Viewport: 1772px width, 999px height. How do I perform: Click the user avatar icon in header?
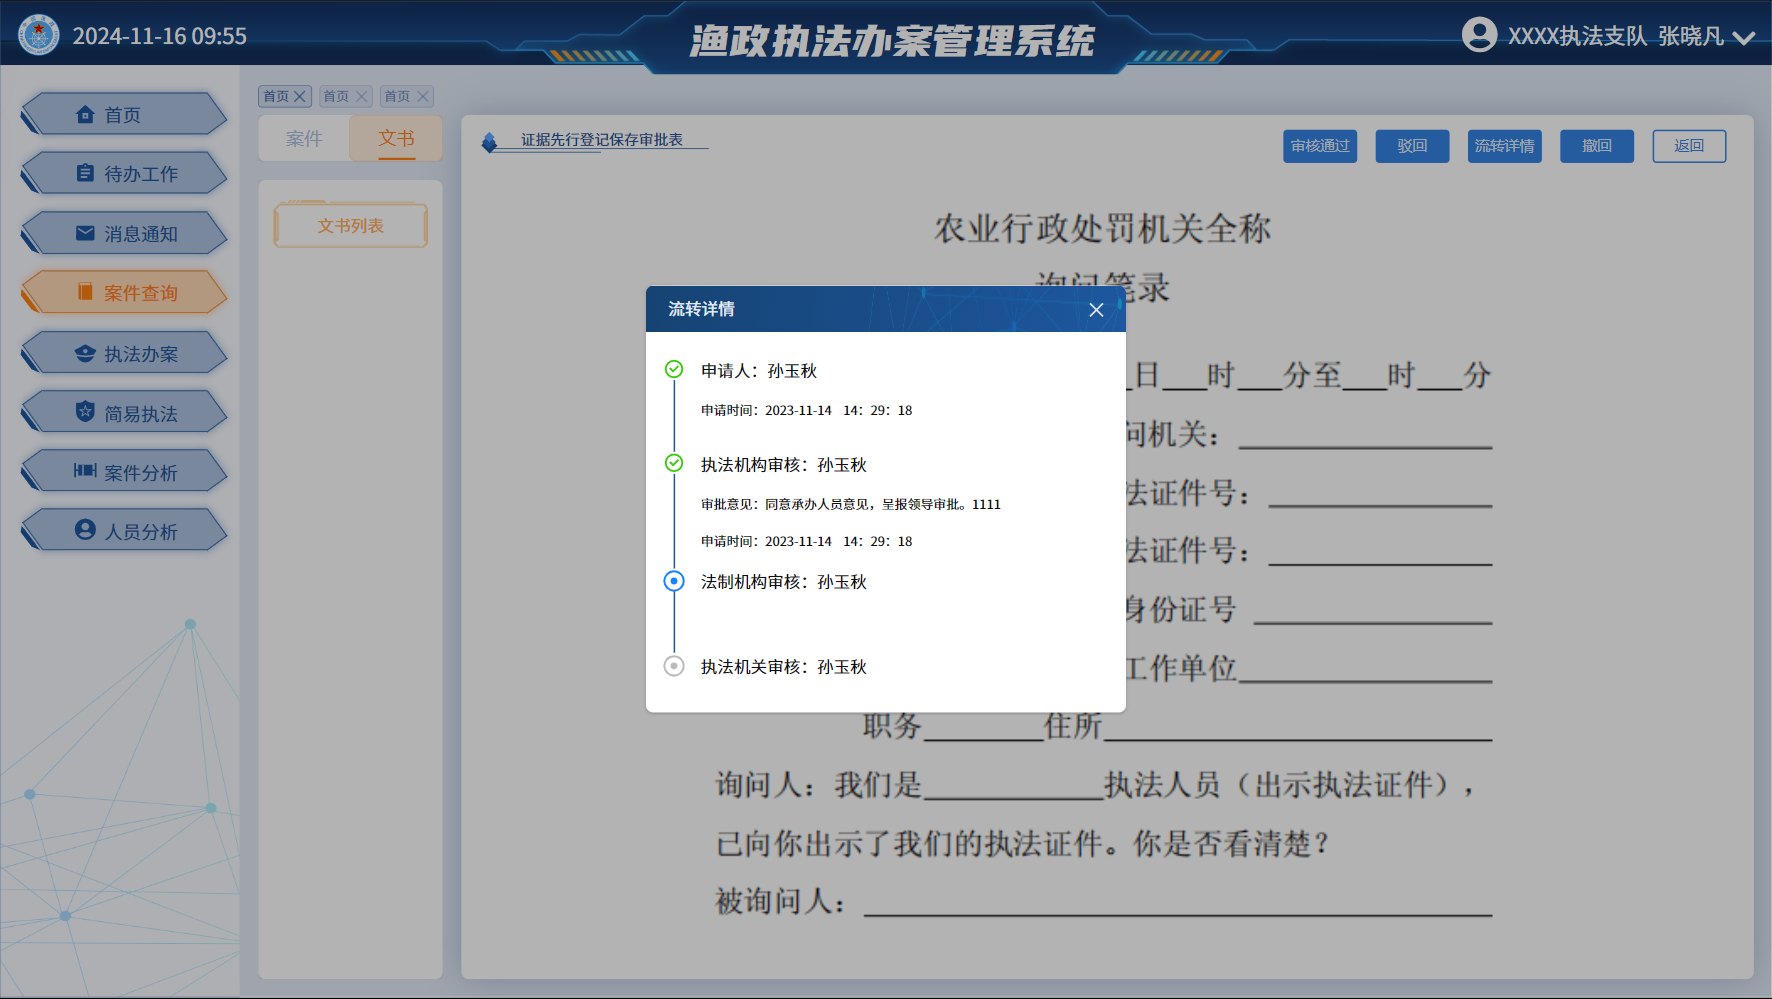1479,35
